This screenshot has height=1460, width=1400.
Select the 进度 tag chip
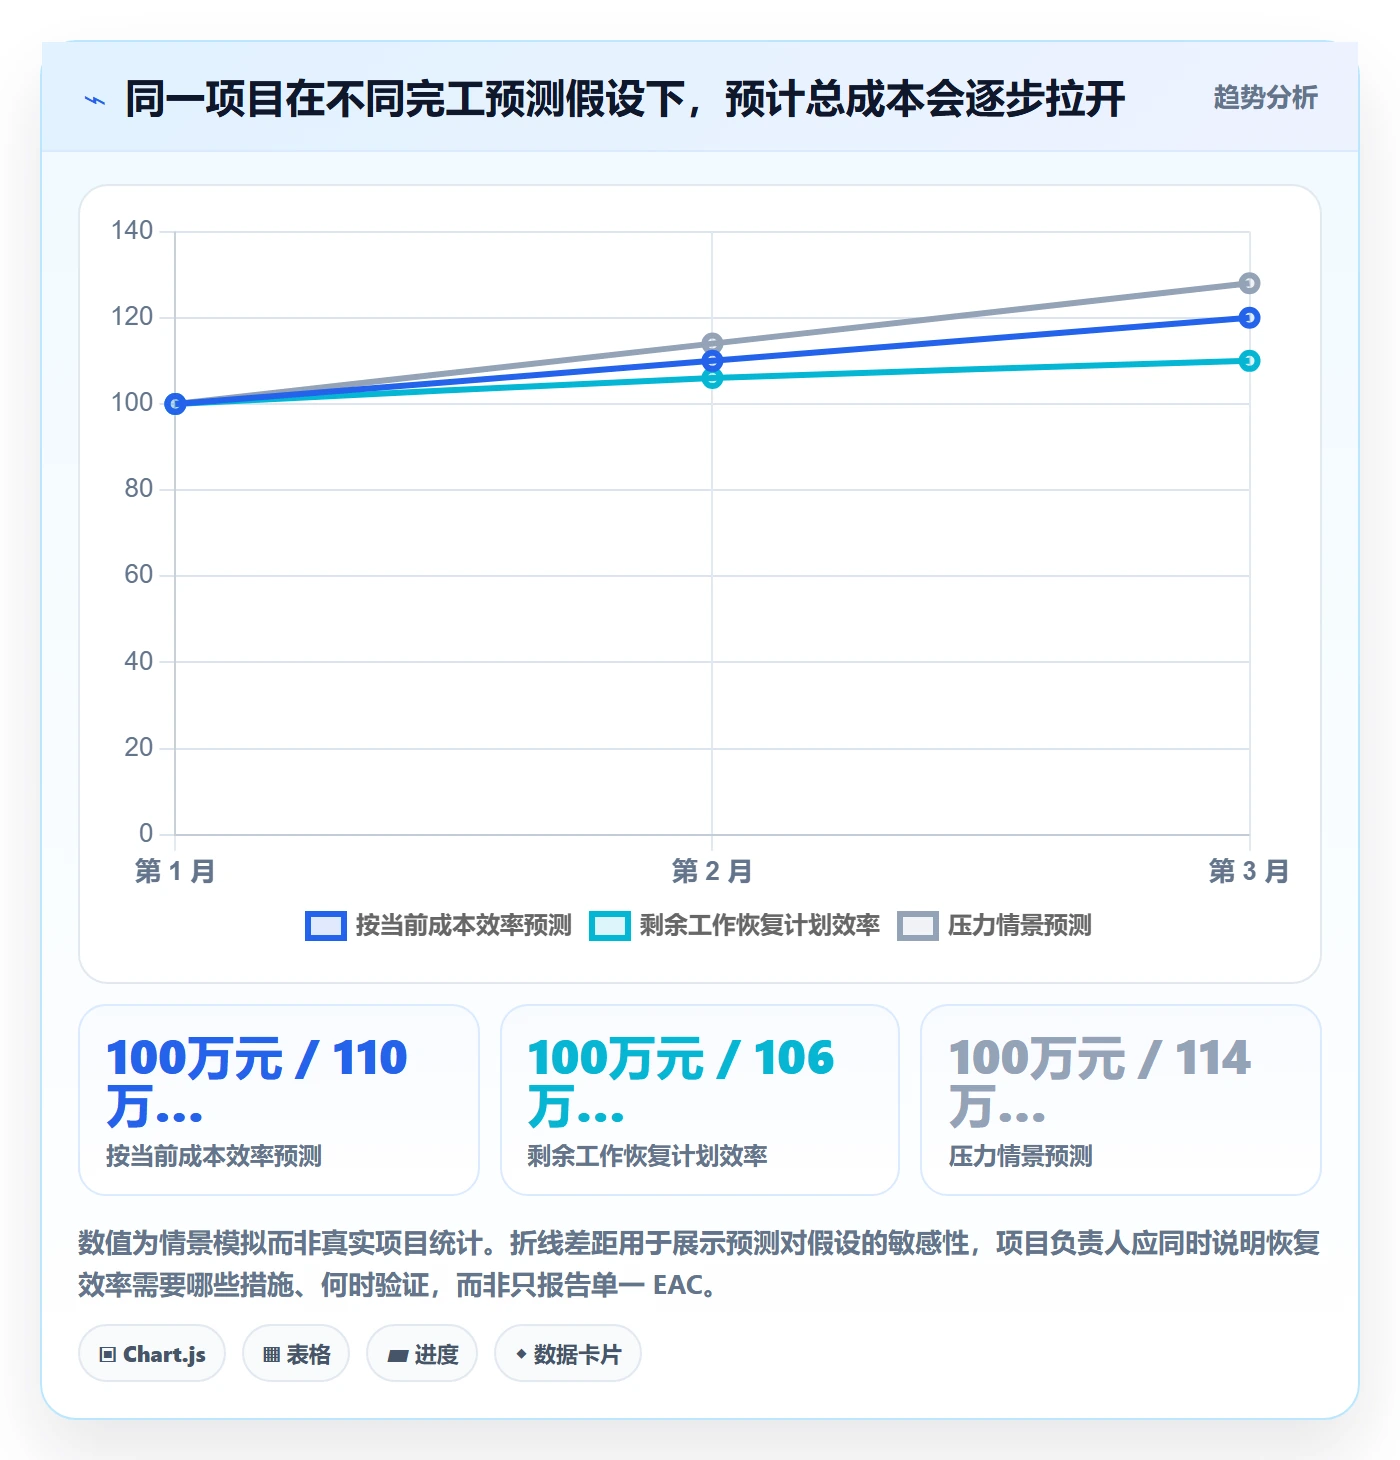(422, 1354)
